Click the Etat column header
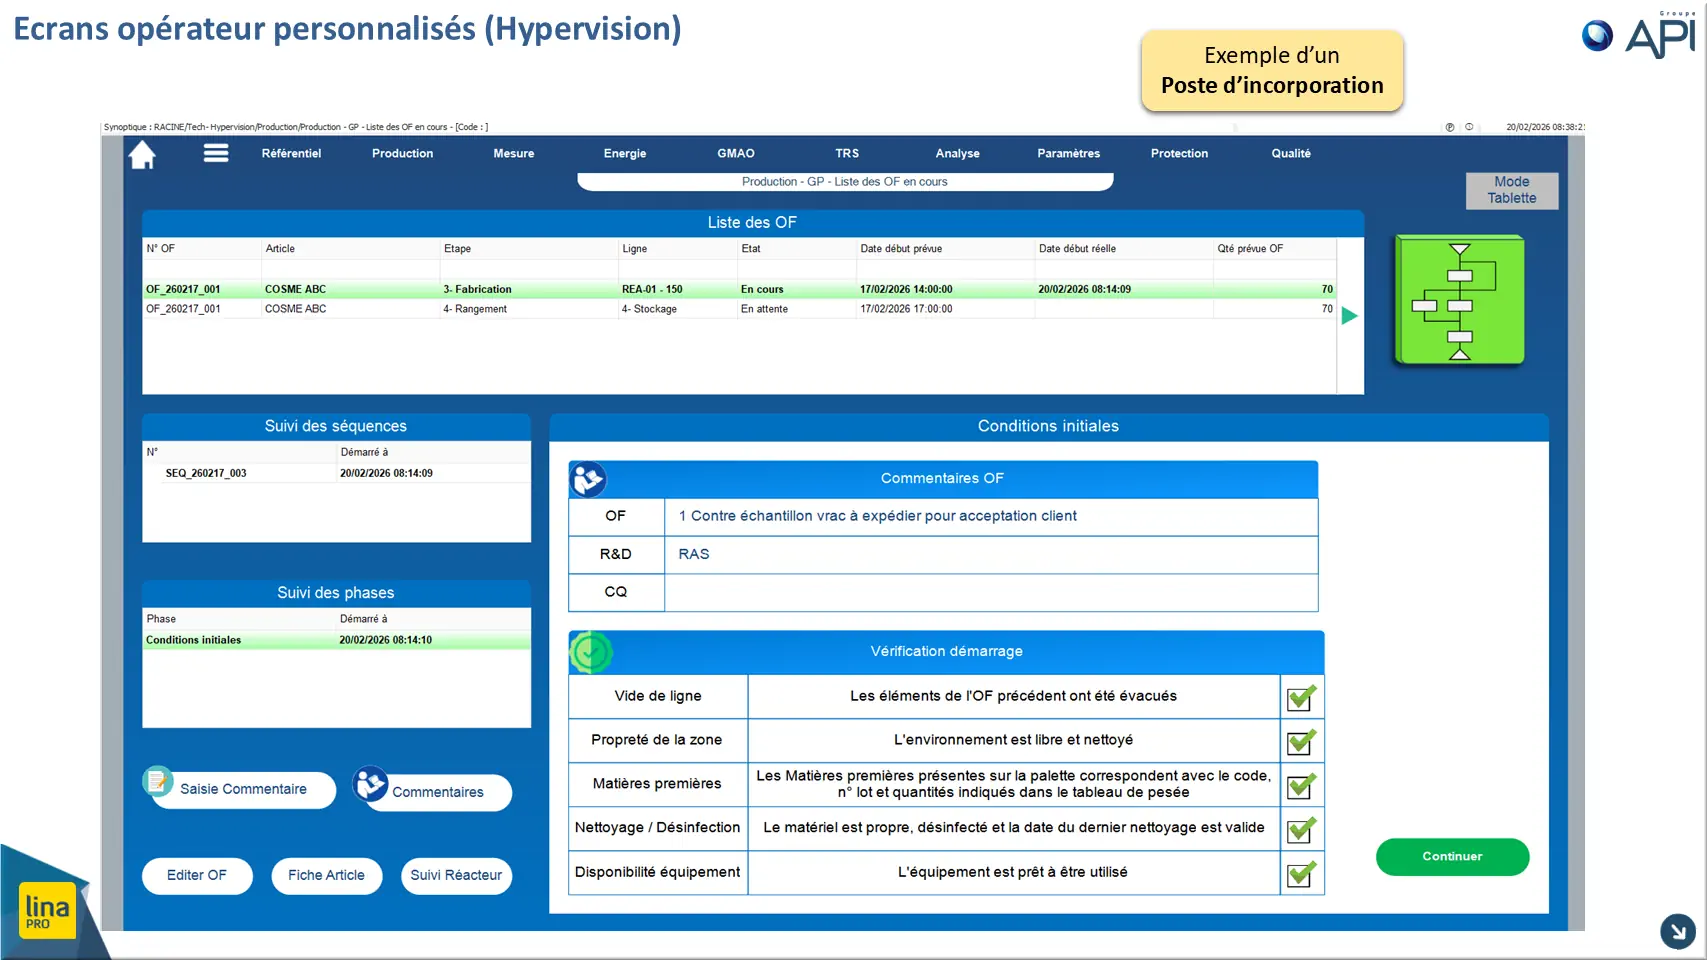Image resolution: width=1707 pixels, height=960 pixels. pos(796,249)
